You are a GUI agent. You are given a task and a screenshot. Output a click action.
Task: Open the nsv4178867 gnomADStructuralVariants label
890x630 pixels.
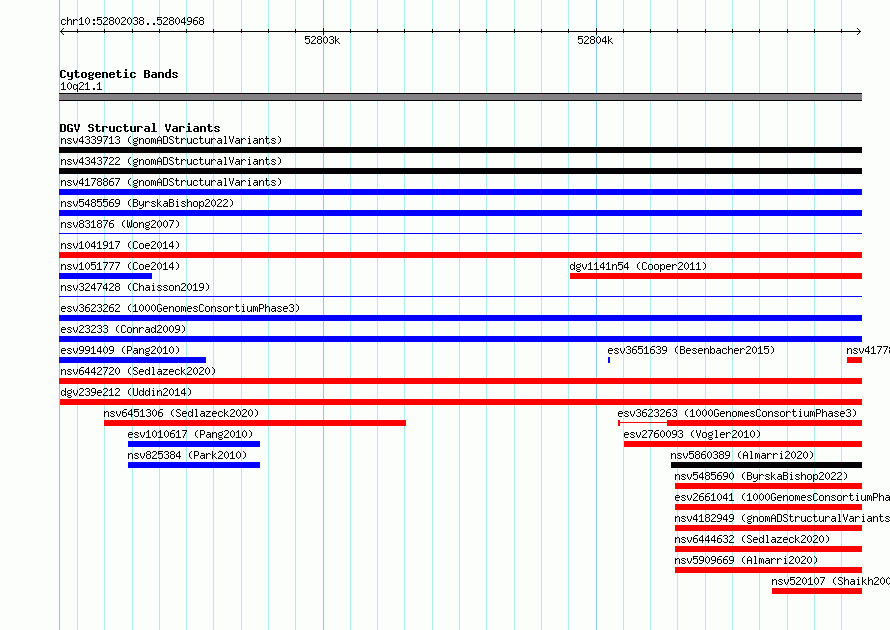point(171,182)
